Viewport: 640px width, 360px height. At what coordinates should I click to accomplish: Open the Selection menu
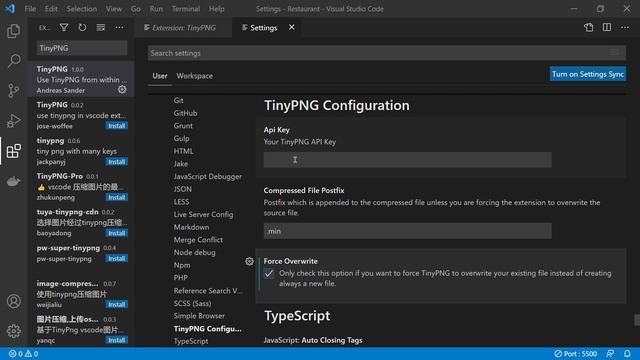point(82,9)
